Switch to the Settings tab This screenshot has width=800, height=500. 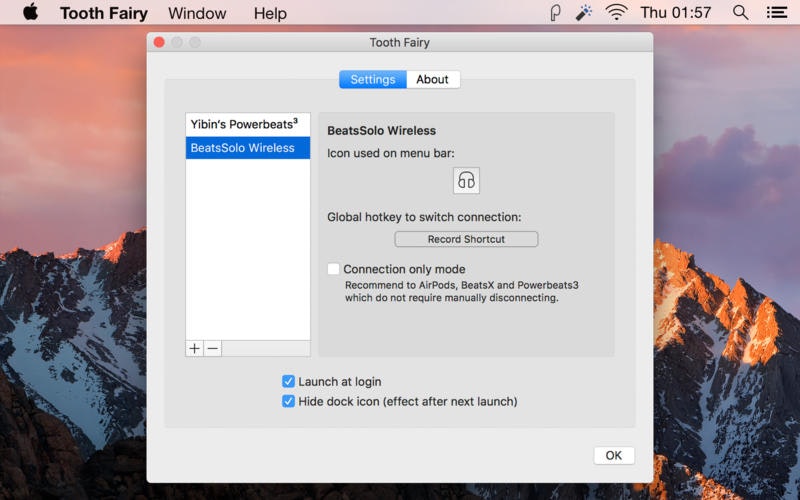click(372, 80)
